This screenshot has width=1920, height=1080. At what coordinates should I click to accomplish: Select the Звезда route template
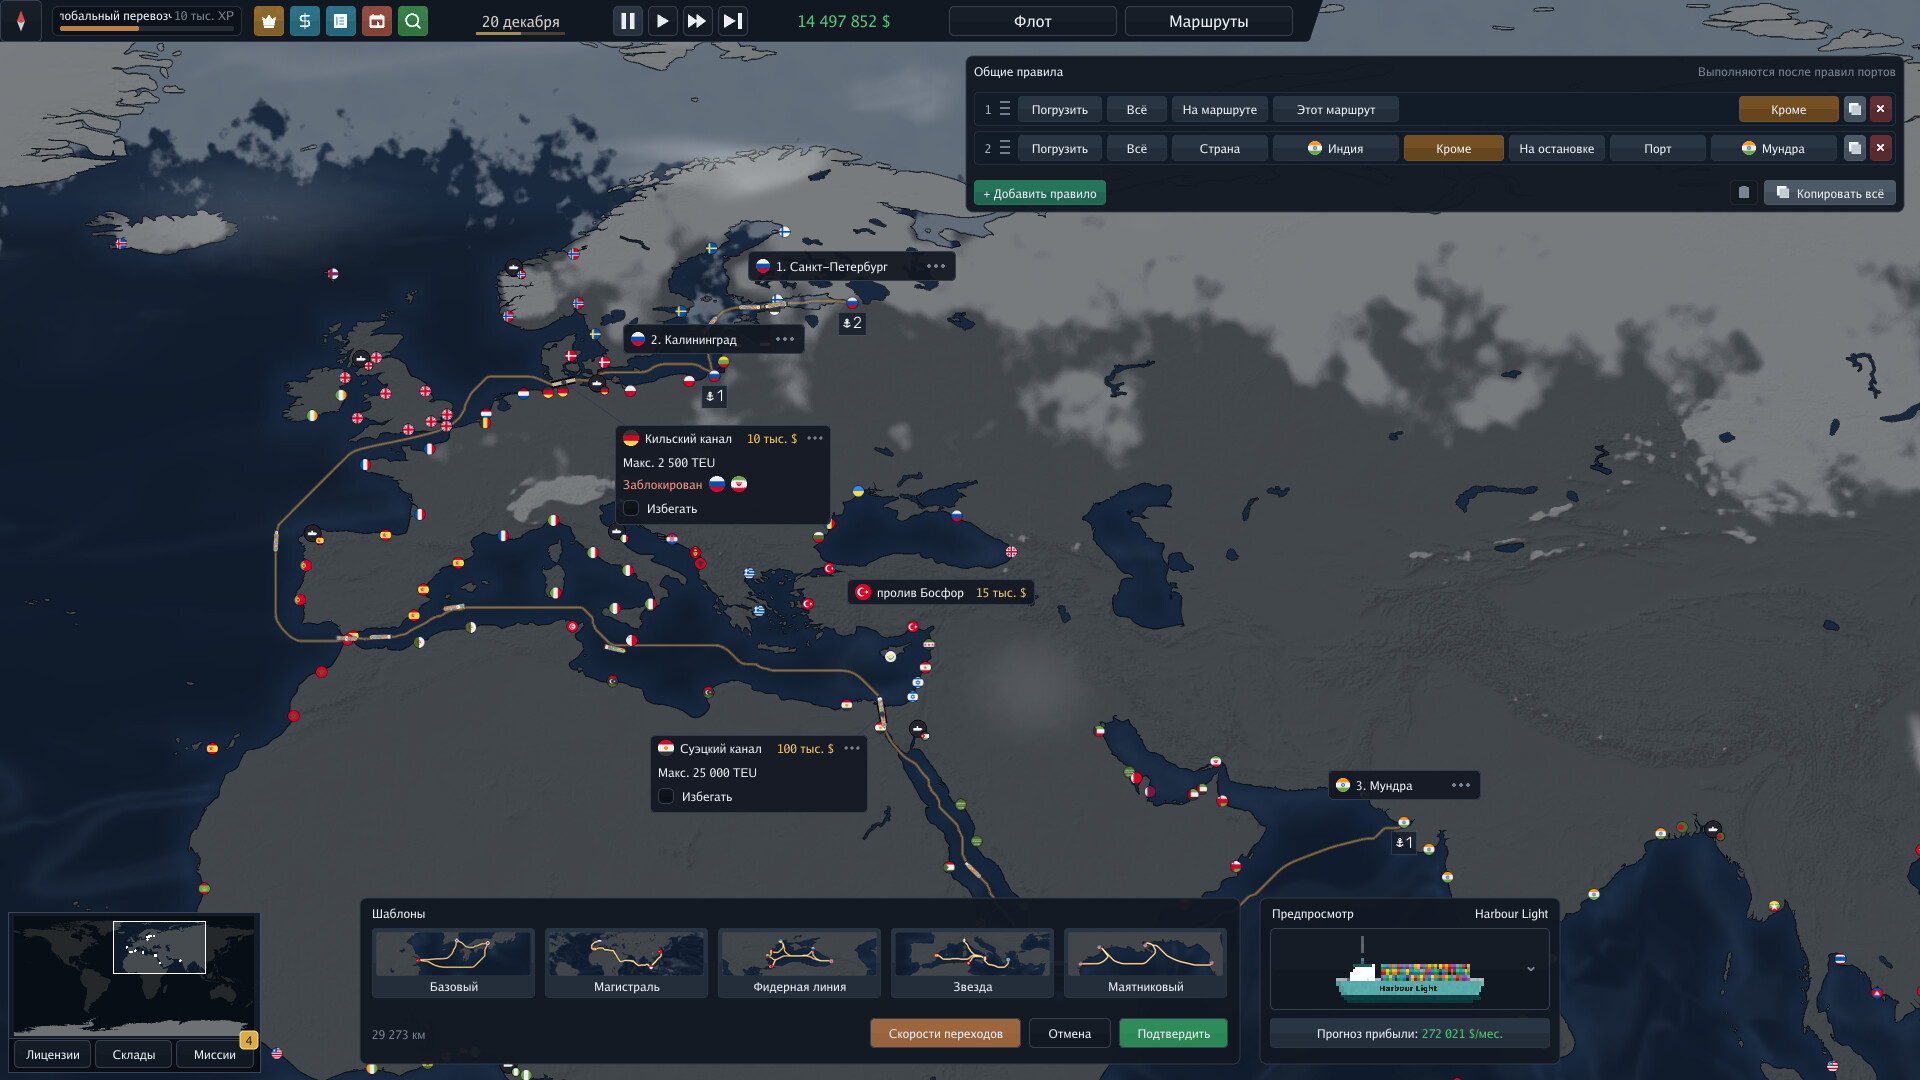coord(972,963)
